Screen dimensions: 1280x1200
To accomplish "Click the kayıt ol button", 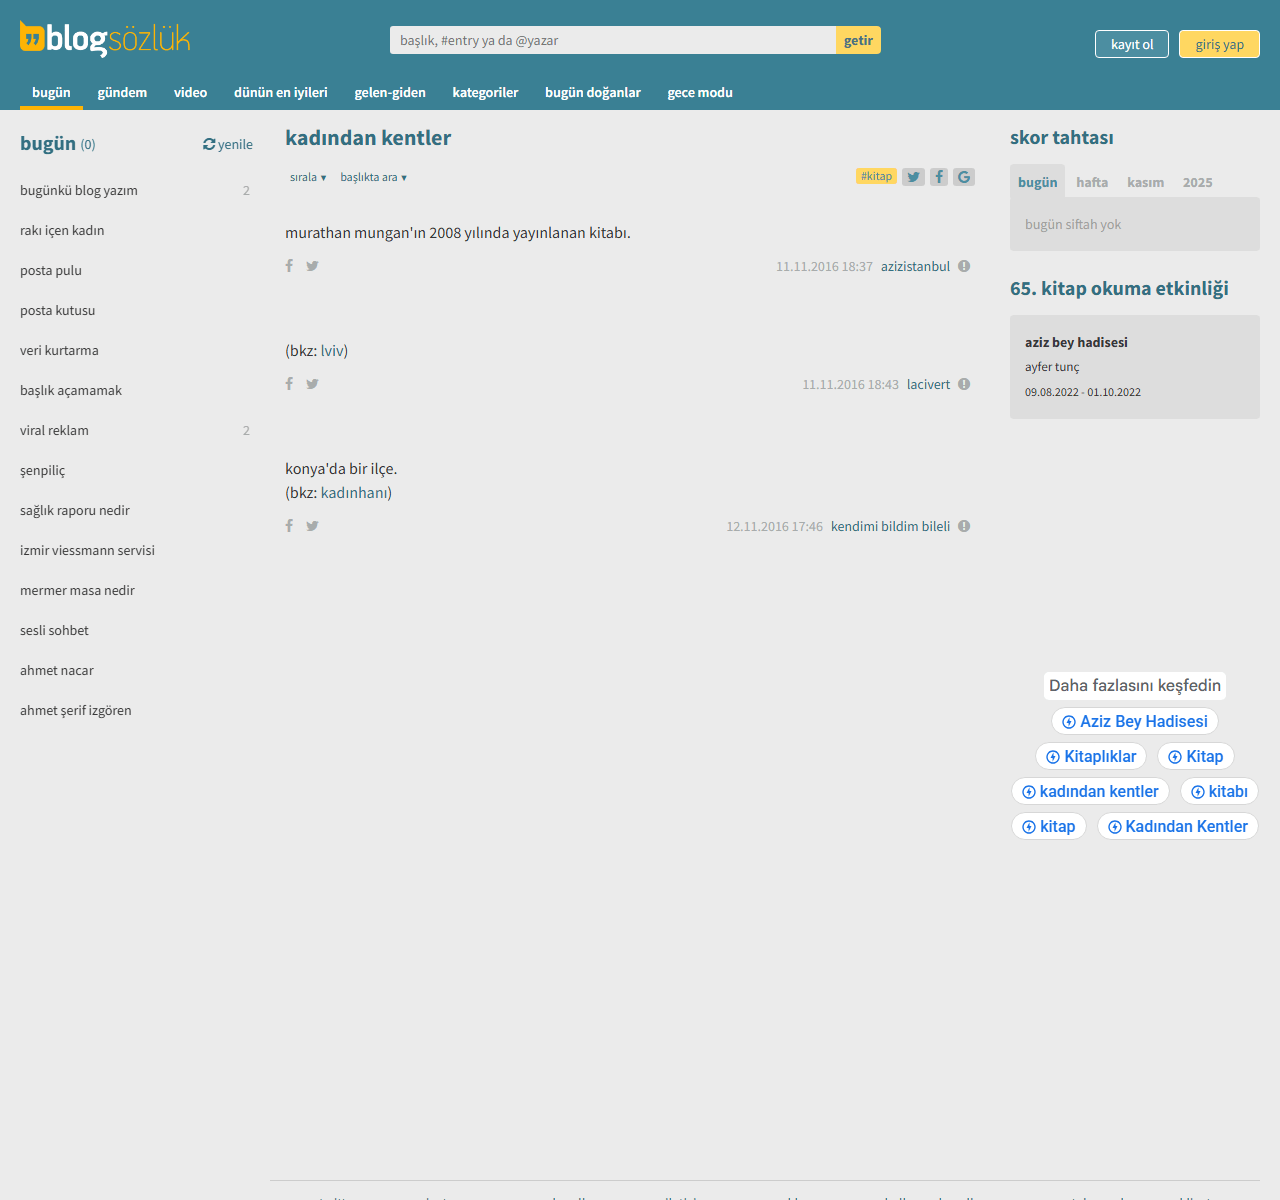I will pyautogui.click(x=1132, y=44).
